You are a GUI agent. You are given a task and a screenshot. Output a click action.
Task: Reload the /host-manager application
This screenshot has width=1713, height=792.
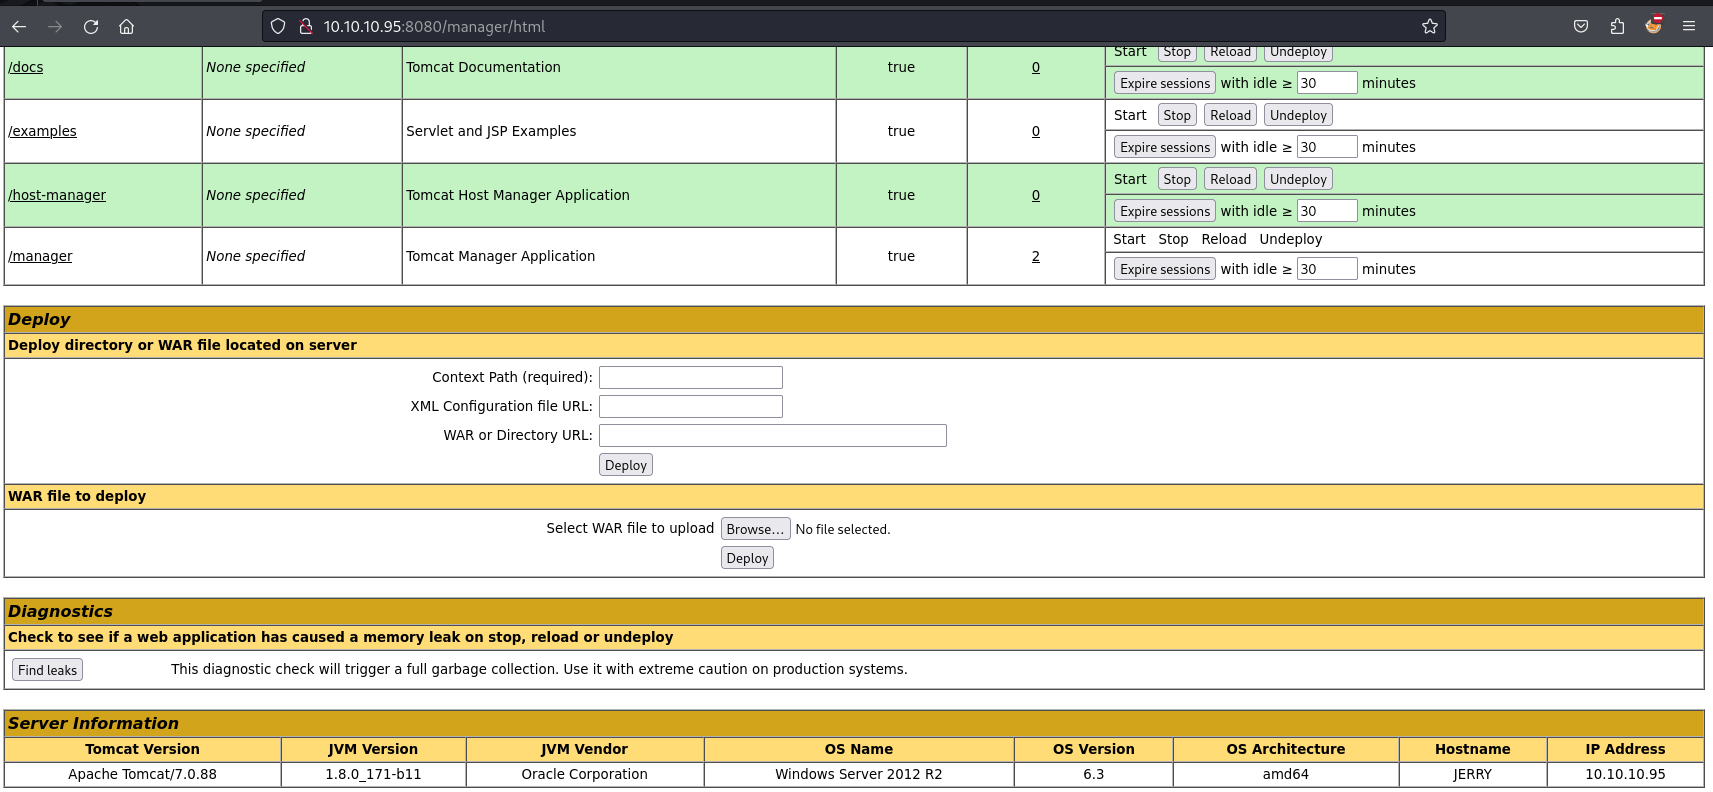(1230, 179)
